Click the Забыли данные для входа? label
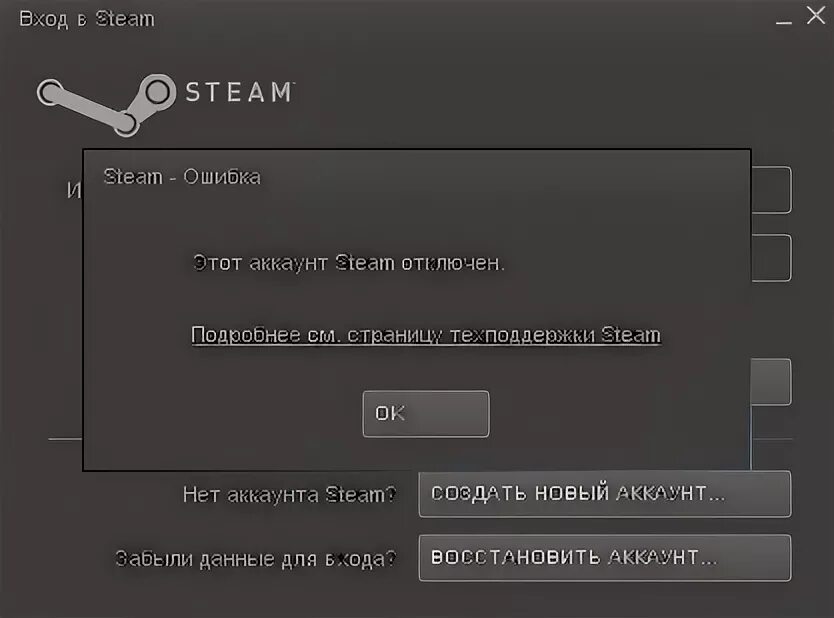Viewport: 834px width, 618px height. tap(255, 558)
